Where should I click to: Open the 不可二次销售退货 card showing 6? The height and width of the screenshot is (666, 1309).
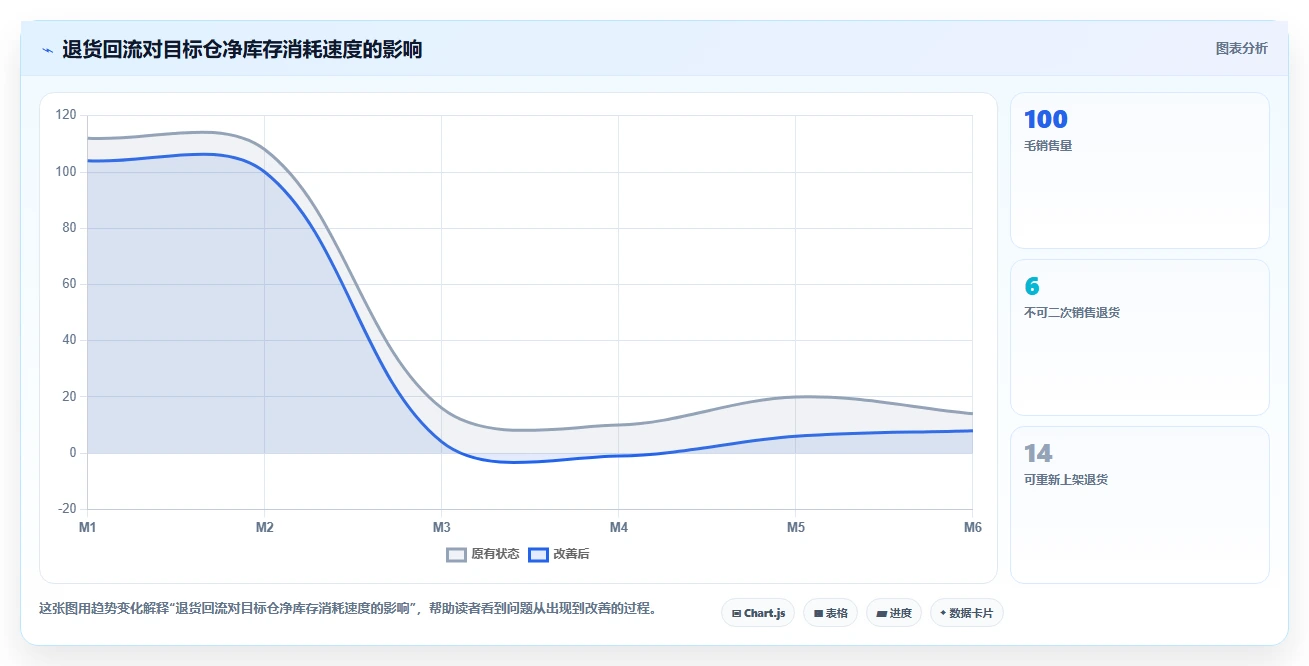1139,337
